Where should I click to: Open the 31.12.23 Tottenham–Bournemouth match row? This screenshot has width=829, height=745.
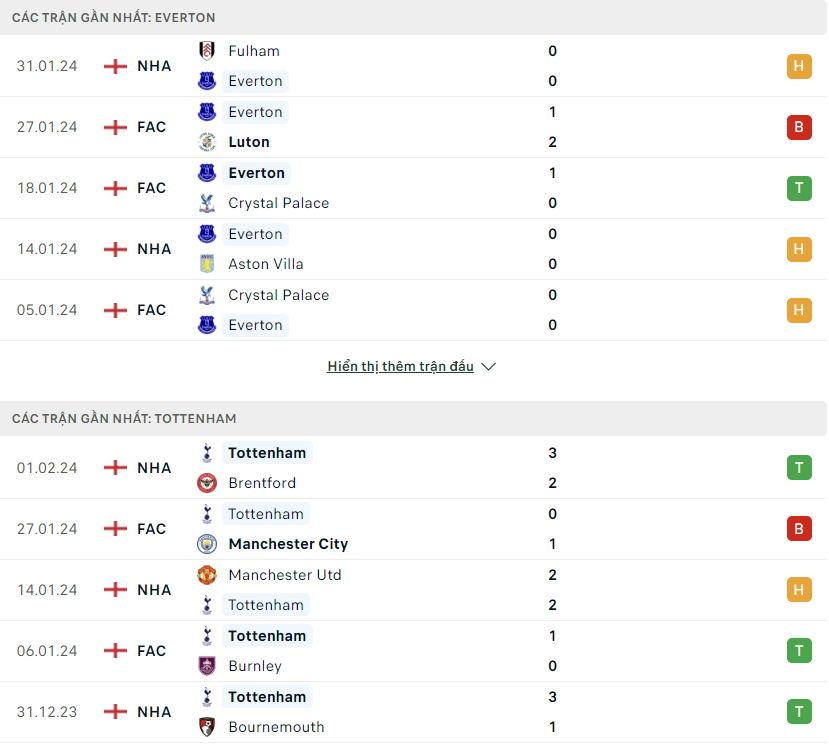tap(413, 712)
